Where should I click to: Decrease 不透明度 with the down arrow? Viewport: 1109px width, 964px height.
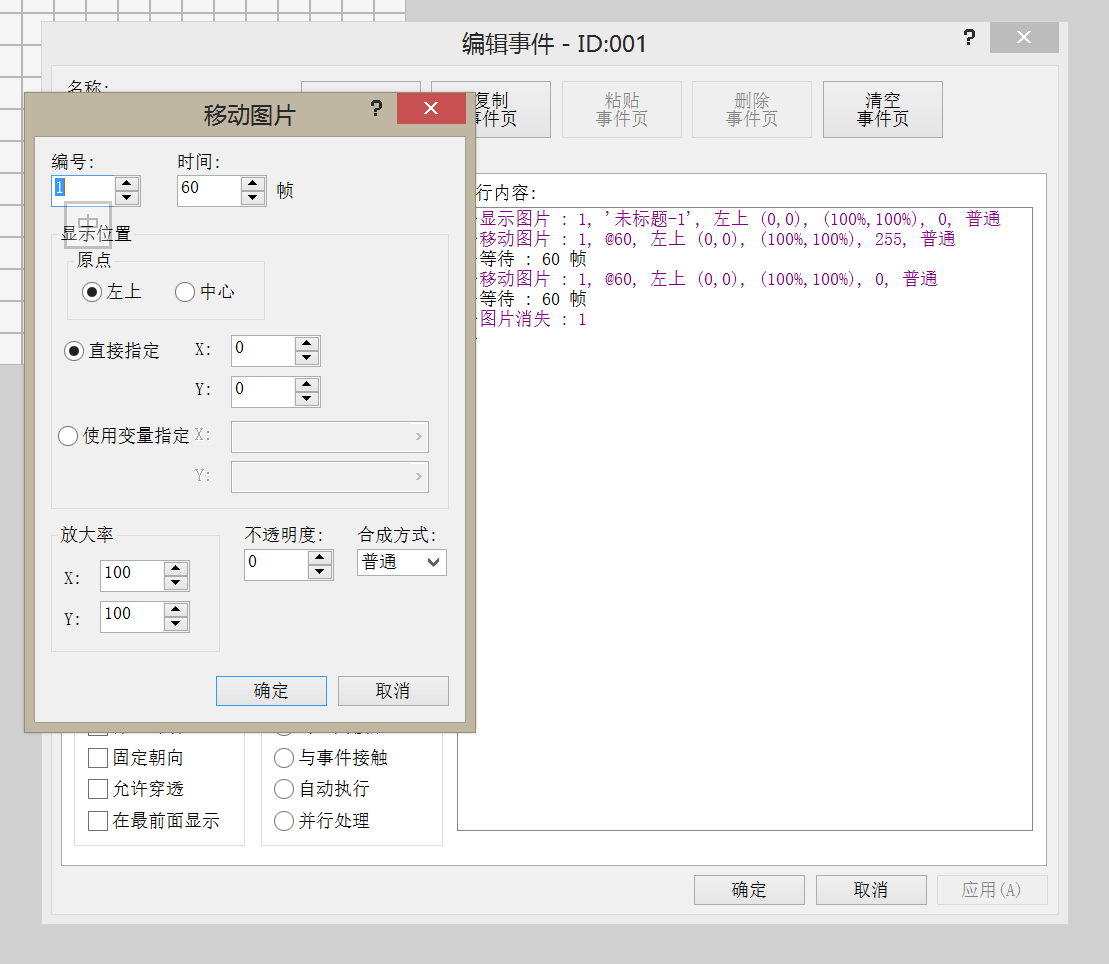click(320, 571)
